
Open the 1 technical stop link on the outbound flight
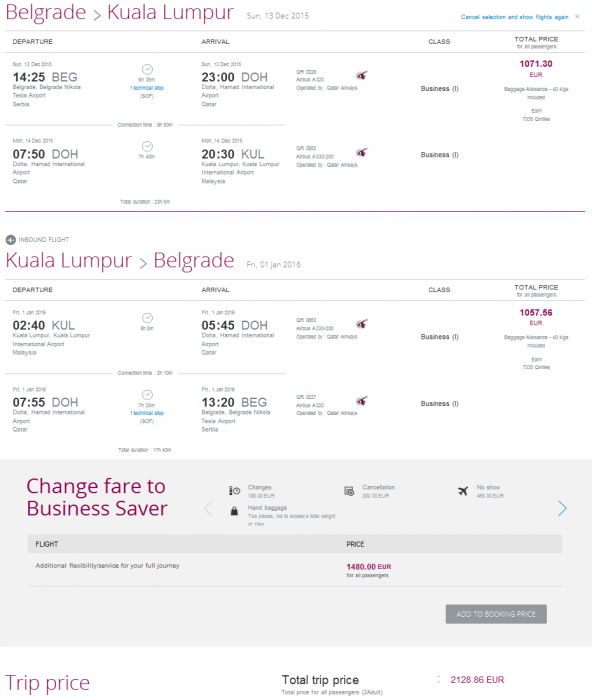coord(147,88)
